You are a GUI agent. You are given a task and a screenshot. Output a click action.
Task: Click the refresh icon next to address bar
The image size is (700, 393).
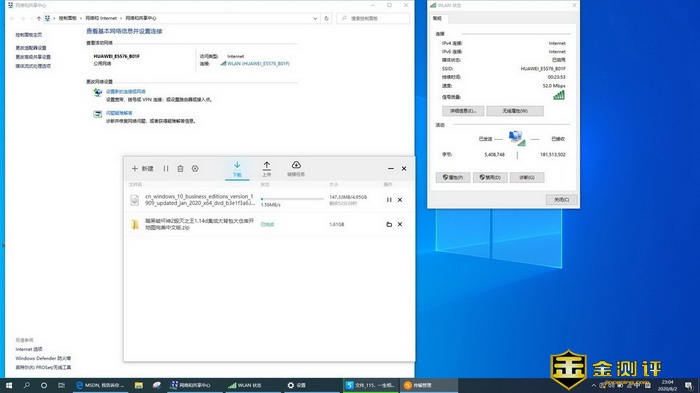(326, 18)
